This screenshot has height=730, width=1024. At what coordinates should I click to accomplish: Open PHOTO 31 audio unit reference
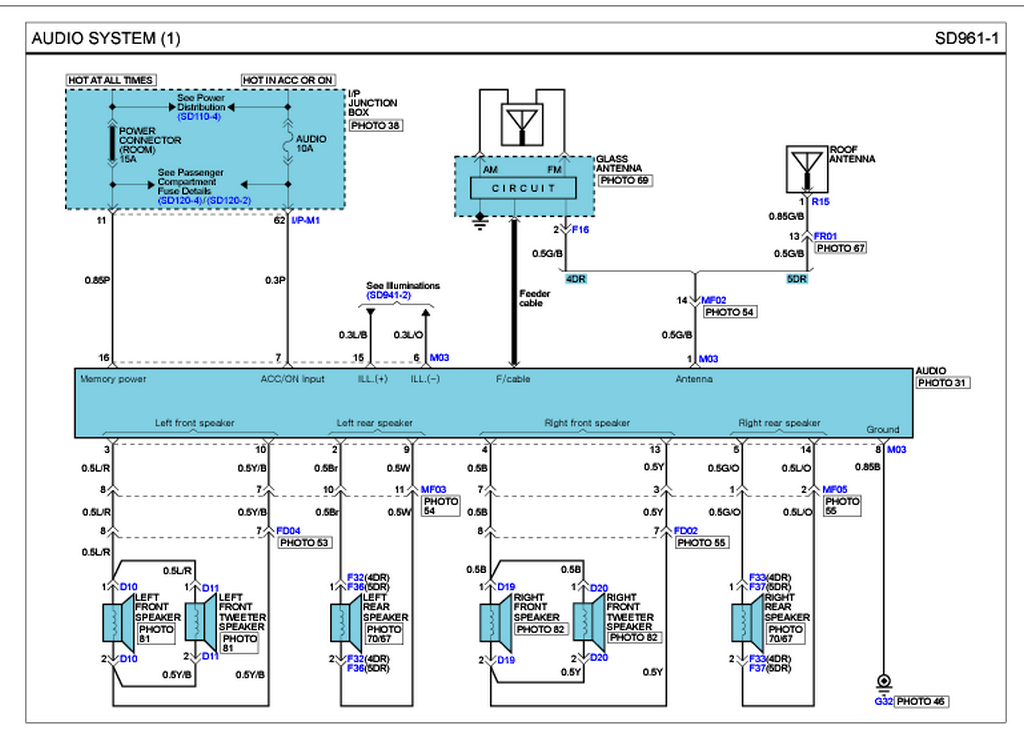(942, 383)
